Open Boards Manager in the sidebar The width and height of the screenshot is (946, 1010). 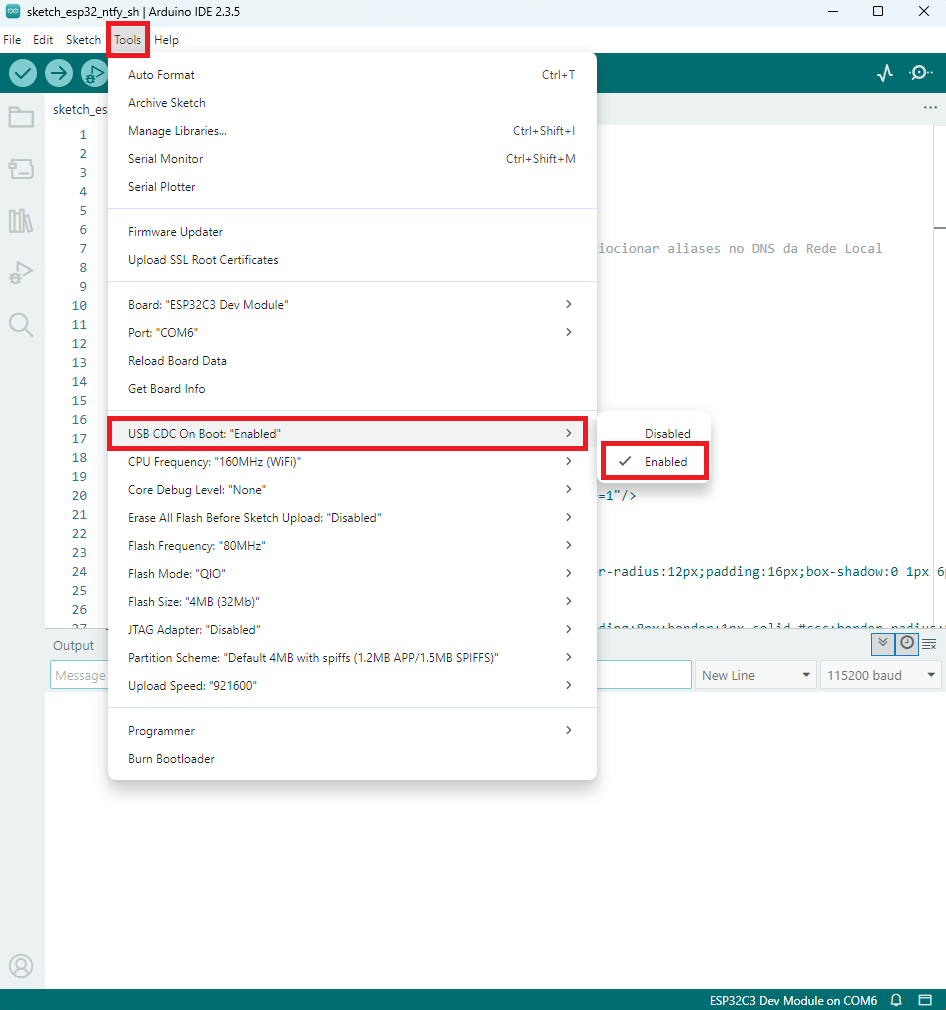click(x=21, y=169)
